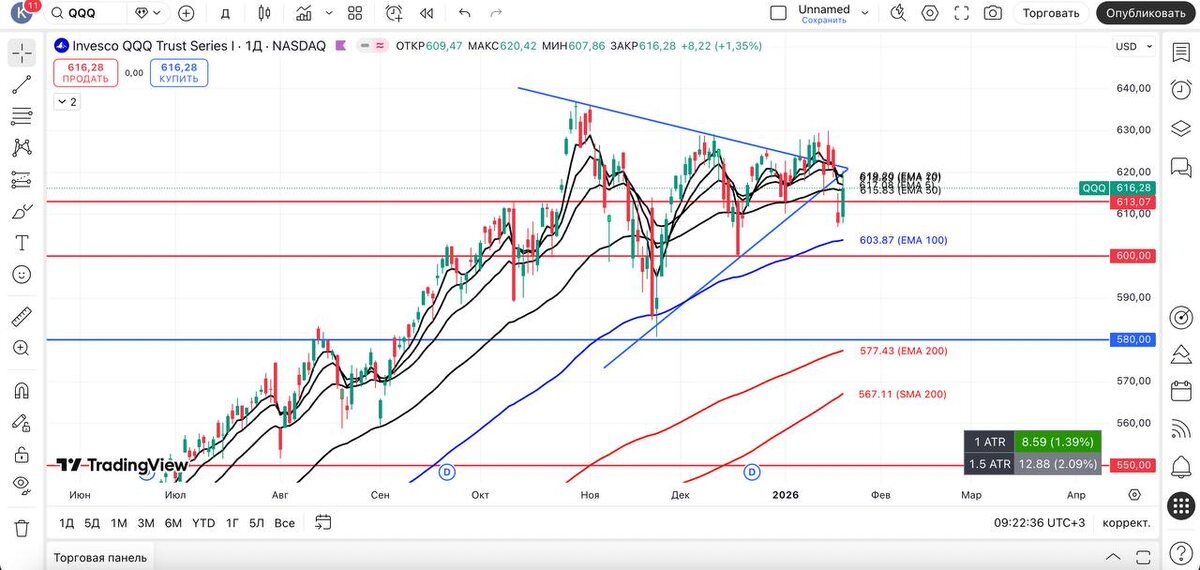The height and width of the screenshot is (570, 1200).
Task: Toggle the коррект. adjustment setting
Action: coord(1126,523)
